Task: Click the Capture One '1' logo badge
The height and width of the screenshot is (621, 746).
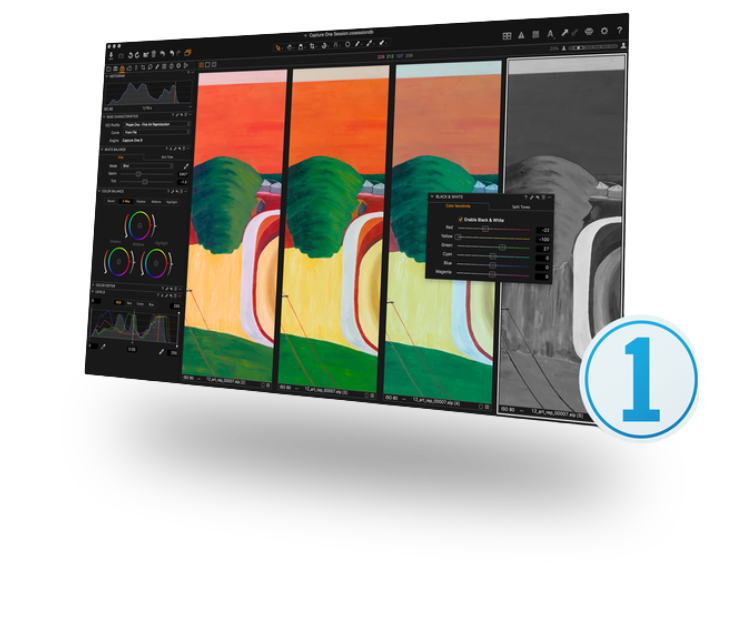Action: point(639,379)
